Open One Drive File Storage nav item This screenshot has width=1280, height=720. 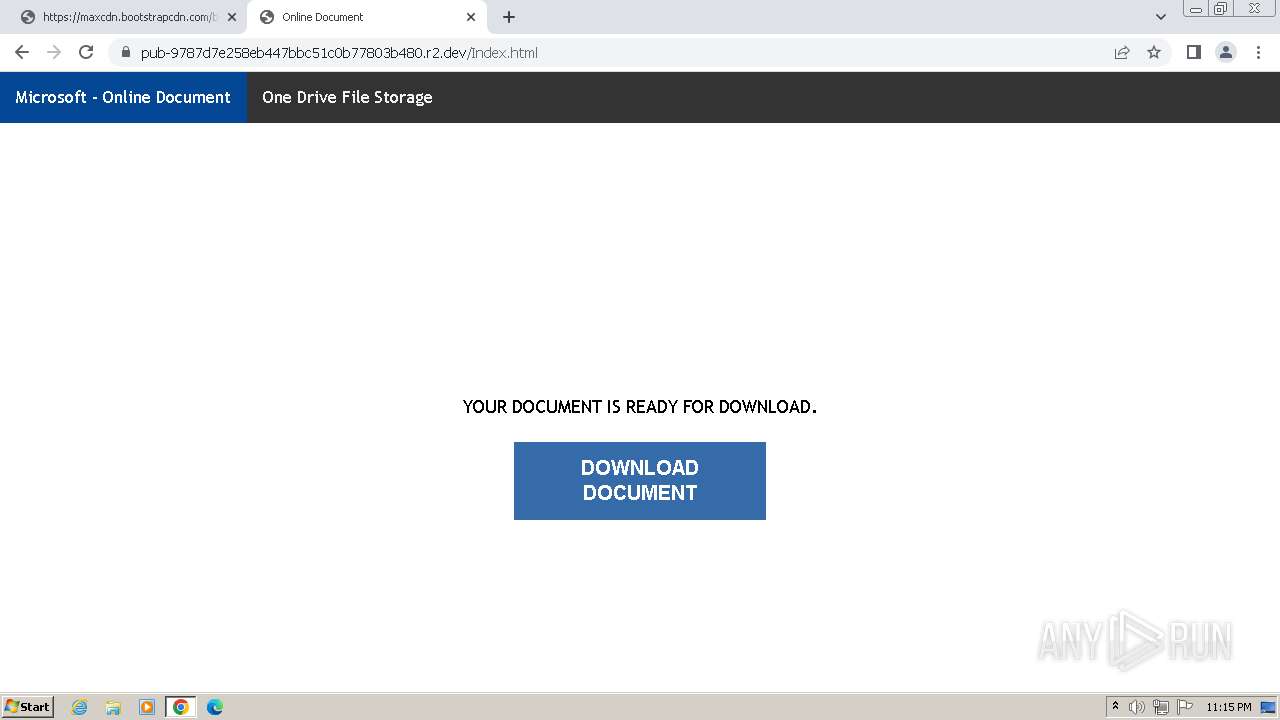pyautogui.click(x=347, y=97)
